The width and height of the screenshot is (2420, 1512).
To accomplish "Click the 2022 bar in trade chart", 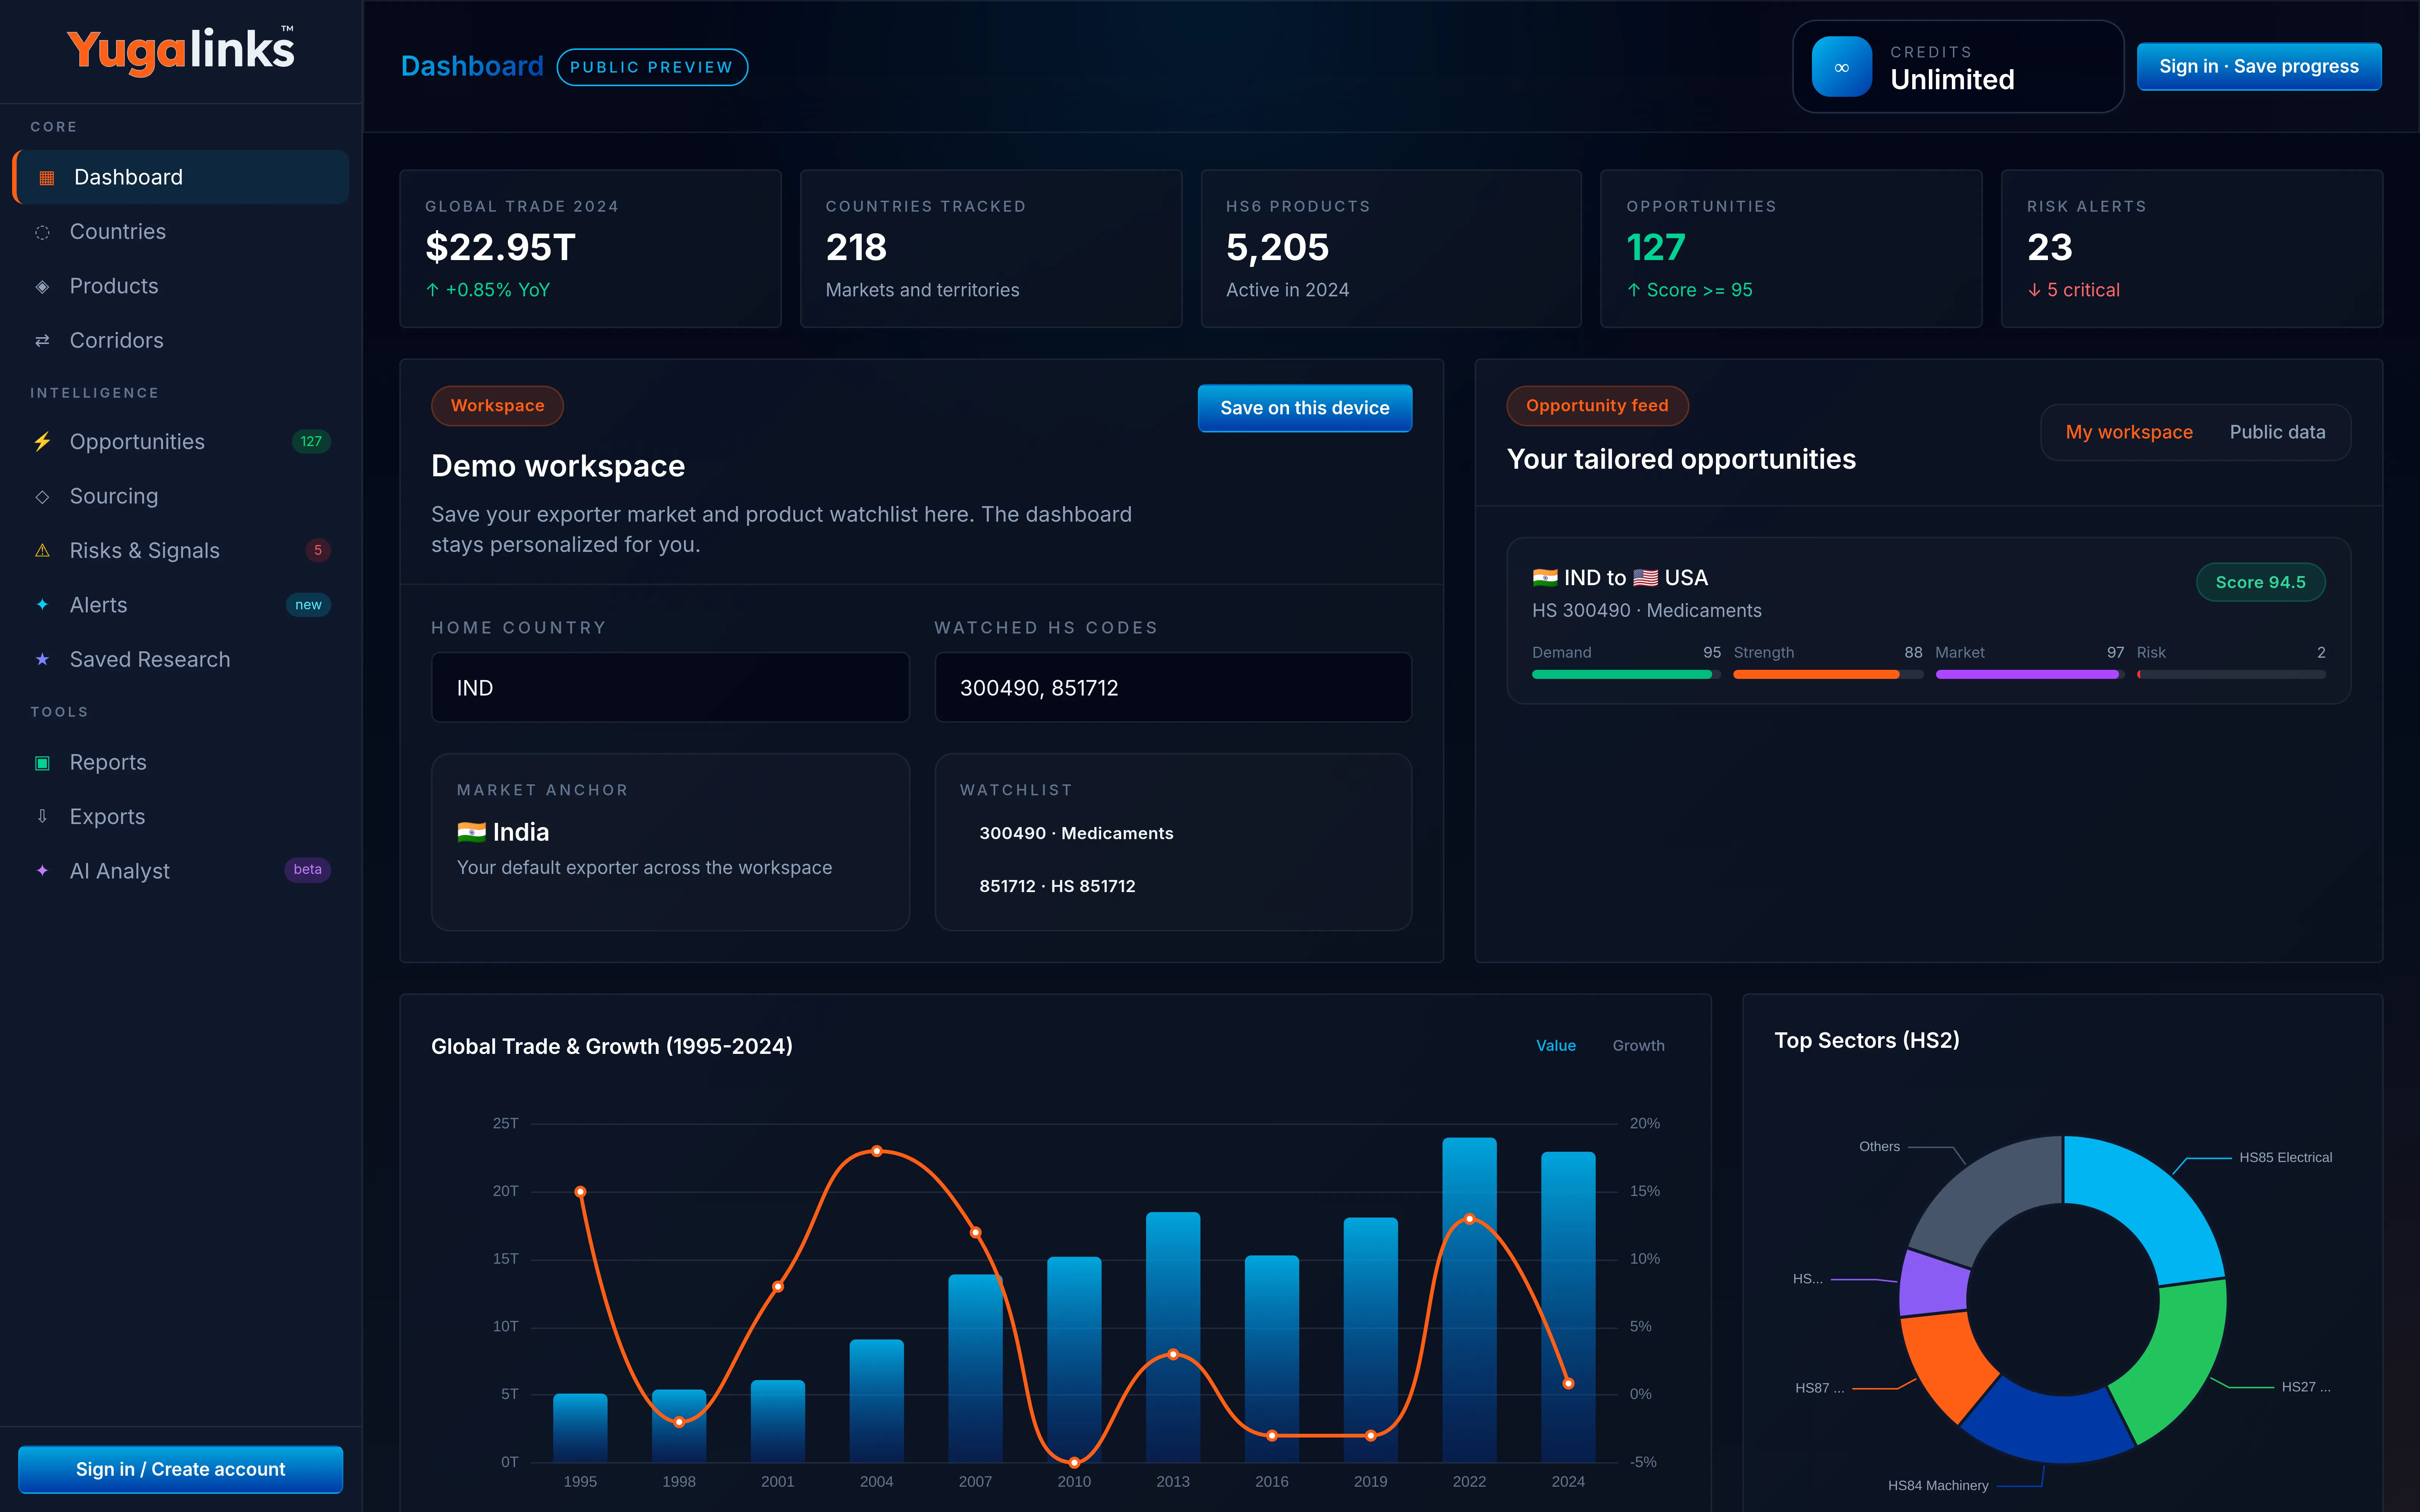I will tap(1469, 1300).
